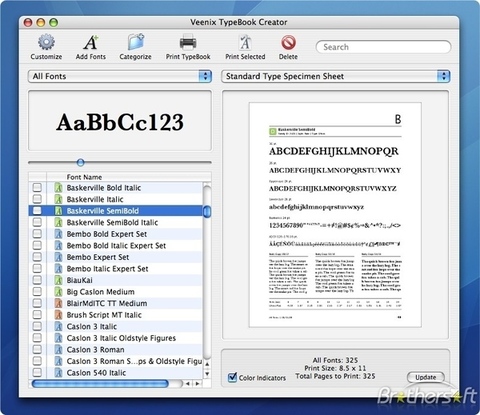480x415 pixels.
Task: Open the Categorize folder icon
Action: pyautogui.click(x=136, y=42)
